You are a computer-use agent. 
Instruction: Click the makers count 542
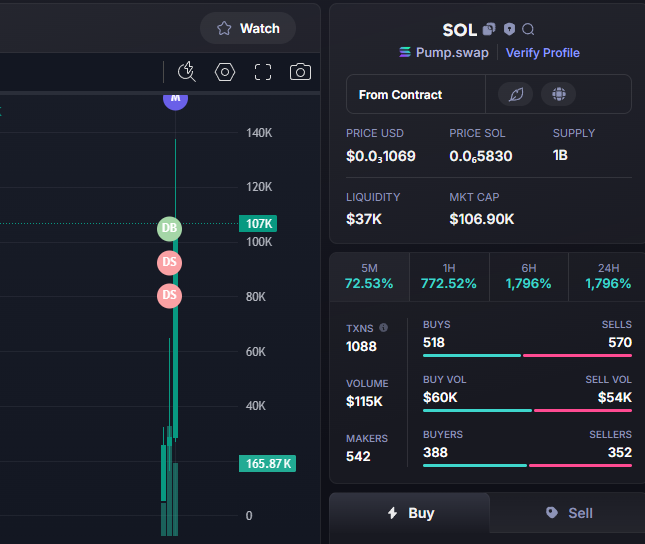(358, 456)
